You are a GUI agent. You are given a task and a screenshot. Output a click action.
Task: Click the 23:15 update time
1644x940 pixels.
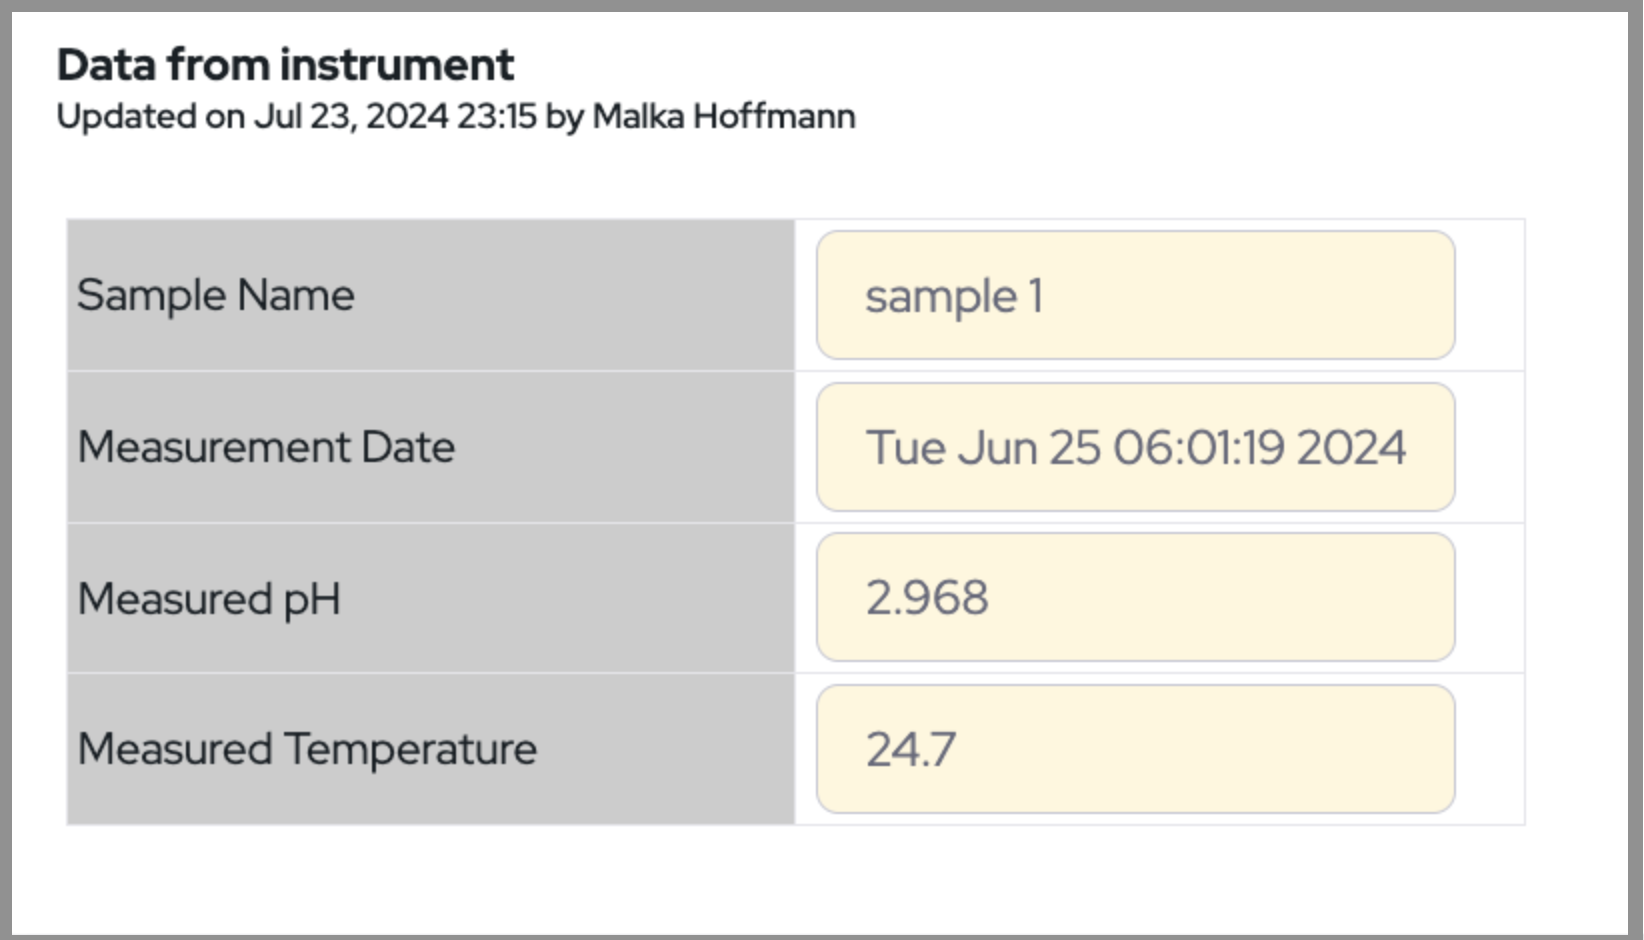(x=497, y=117)
